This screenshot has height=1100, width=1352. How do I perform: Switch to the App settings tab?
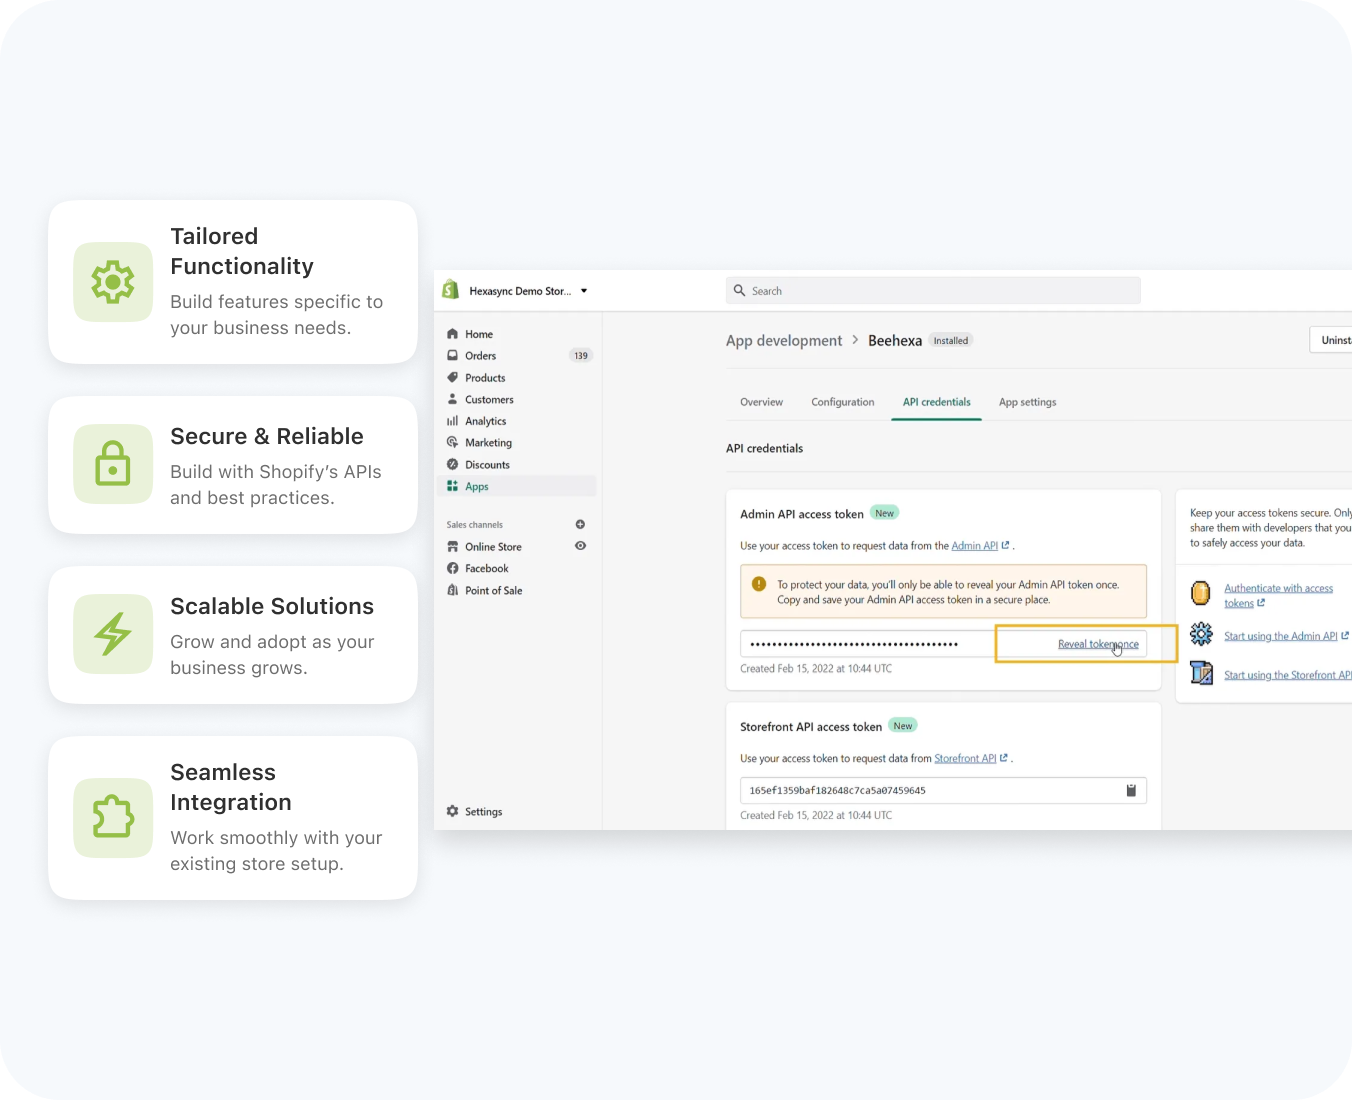point(1027,402)
